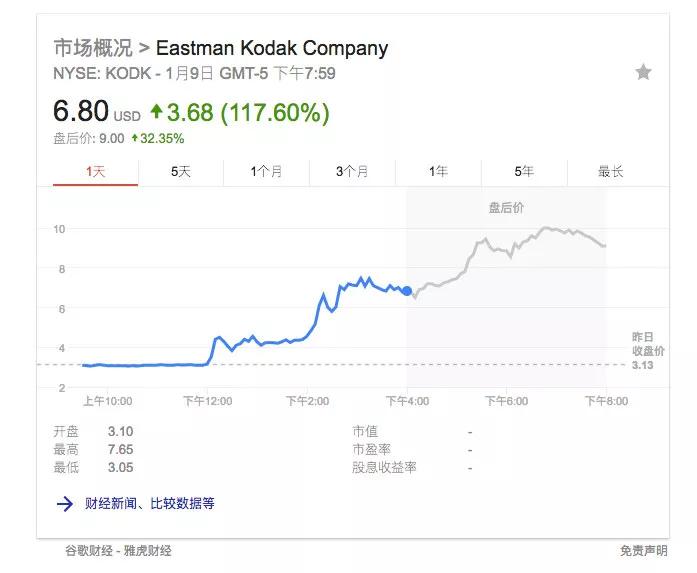Screen dimensions: 697x573
Task: Click the blue dot marker on the price chart
Action: [406, 291]
